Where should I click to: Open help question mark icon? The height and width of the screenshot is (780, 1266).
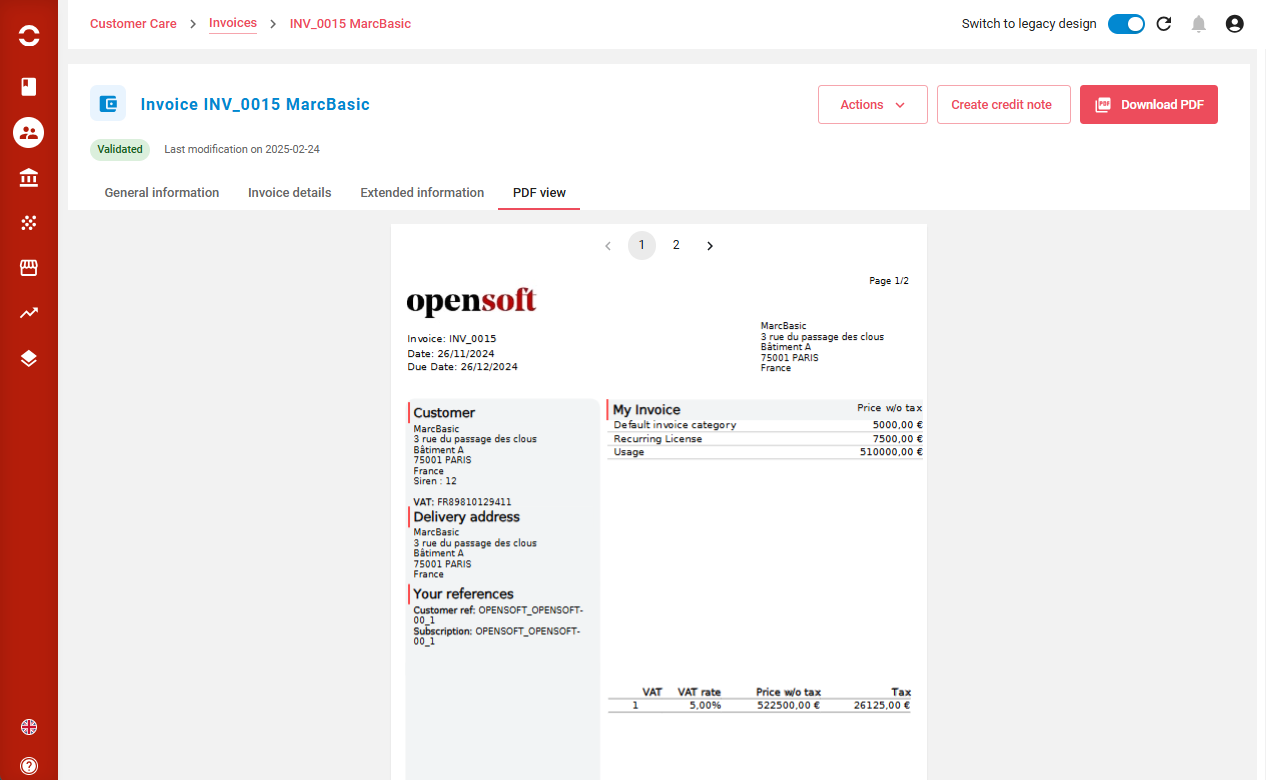coord(29,767)
